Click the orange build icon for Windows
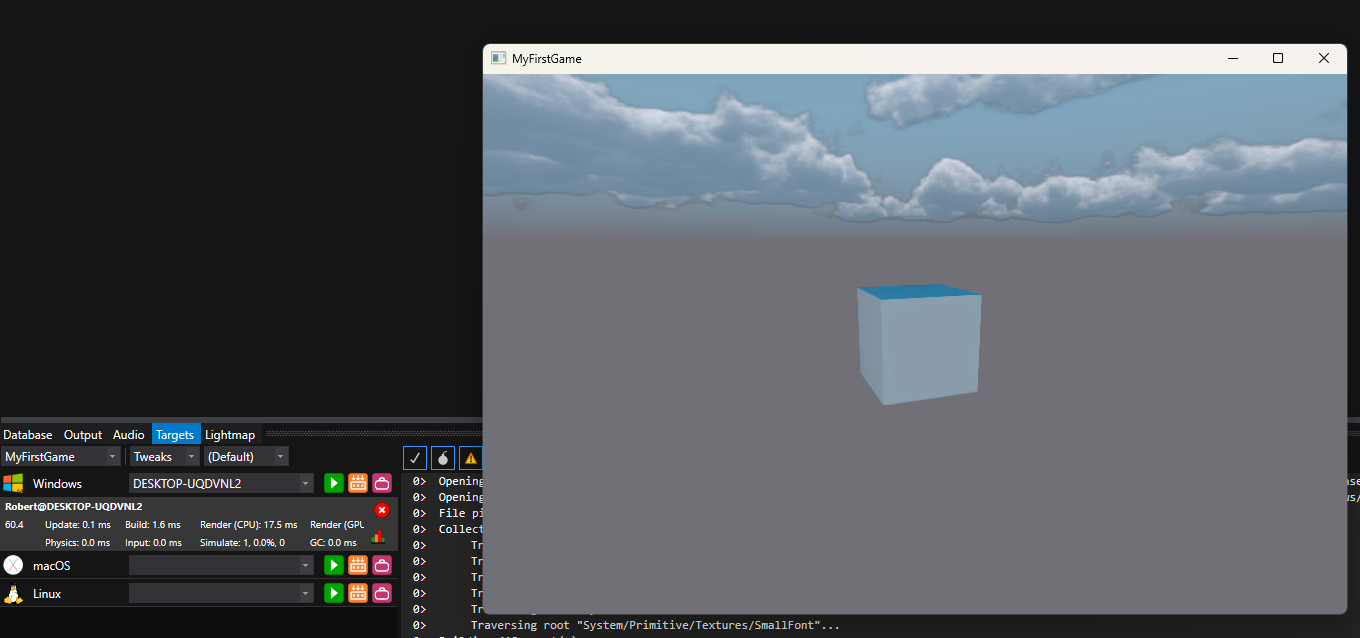Screen dimensions: 1360x638 [357, 483]
